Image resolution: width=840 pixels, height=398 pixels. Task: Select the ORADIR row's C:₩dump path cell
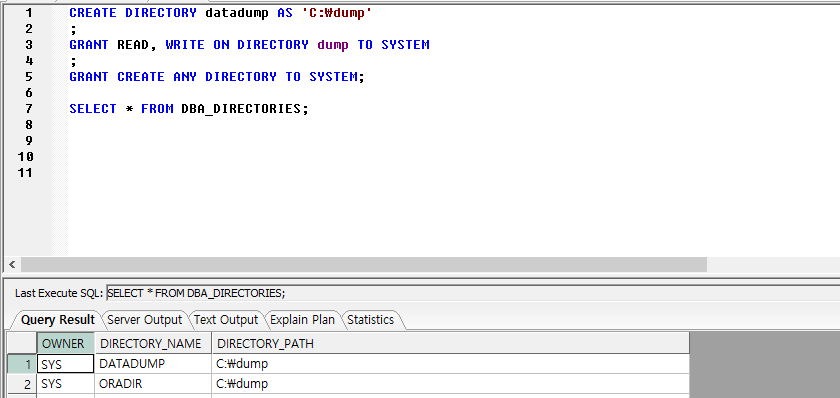pyautogui.click(x=451, y=384)
